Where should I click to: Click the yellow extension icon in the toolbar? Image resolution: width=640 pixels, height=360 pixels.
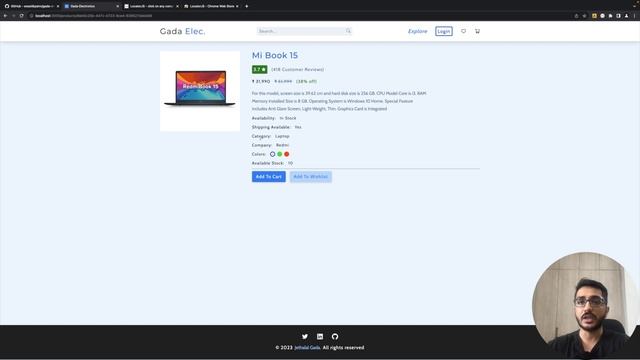point(594,16)
